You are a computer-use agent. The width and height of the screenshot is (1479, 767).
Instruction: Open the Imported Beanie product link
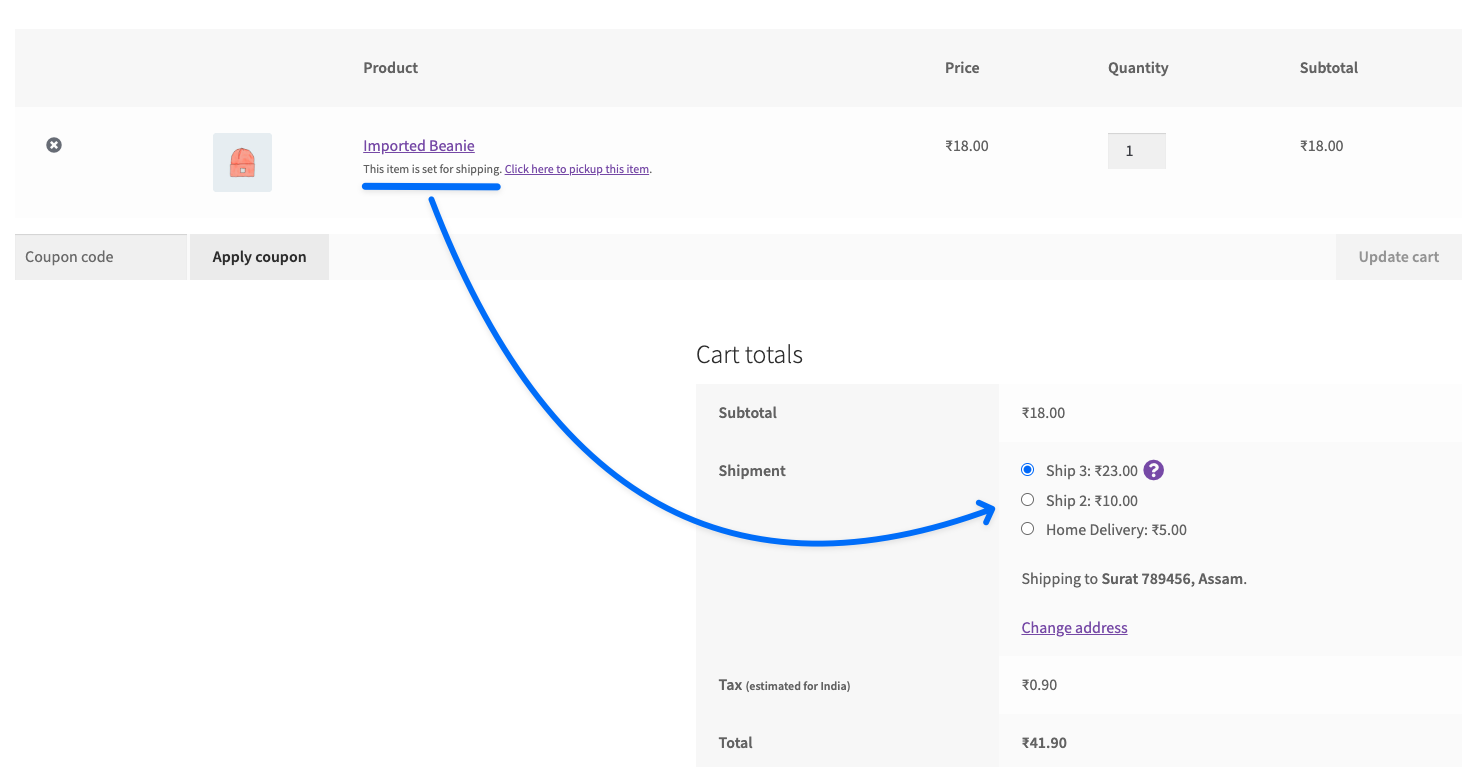[418, 146]
